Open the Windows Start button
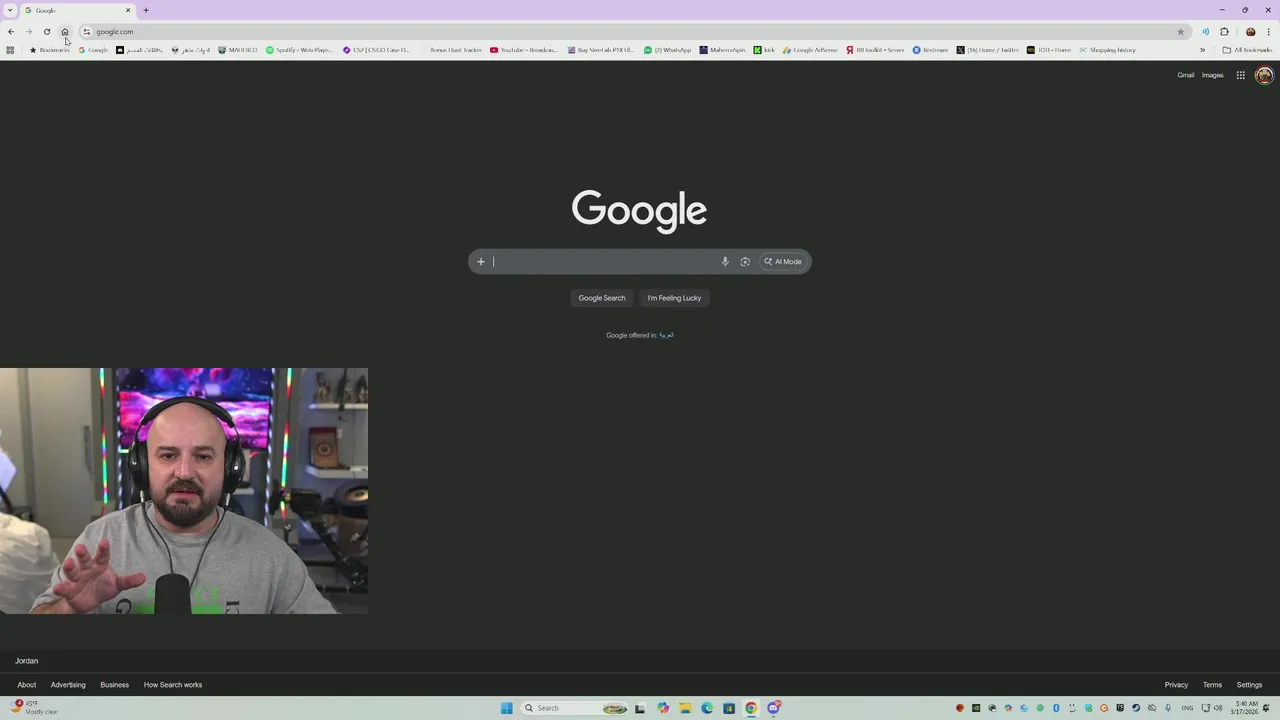 coord(507,708)
